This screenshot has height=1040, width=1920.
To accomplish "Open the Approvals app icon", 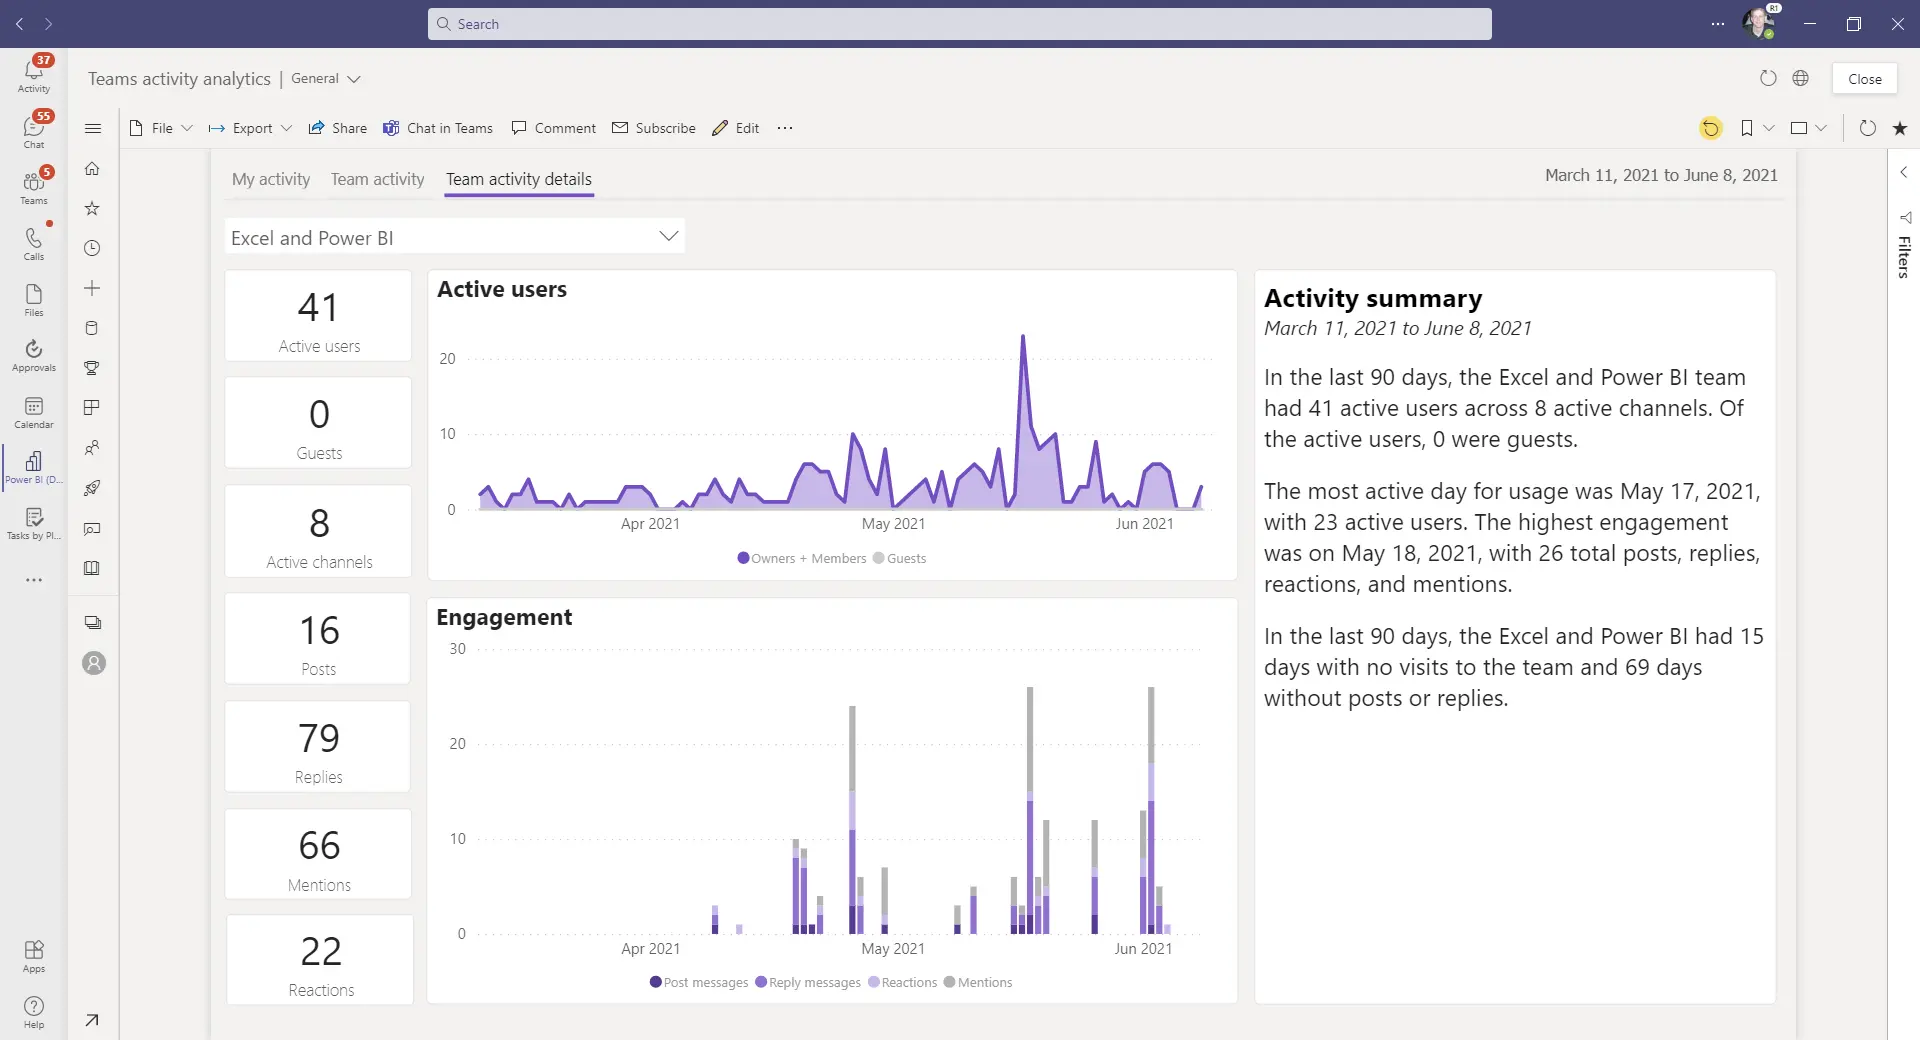I will (34, 354).
